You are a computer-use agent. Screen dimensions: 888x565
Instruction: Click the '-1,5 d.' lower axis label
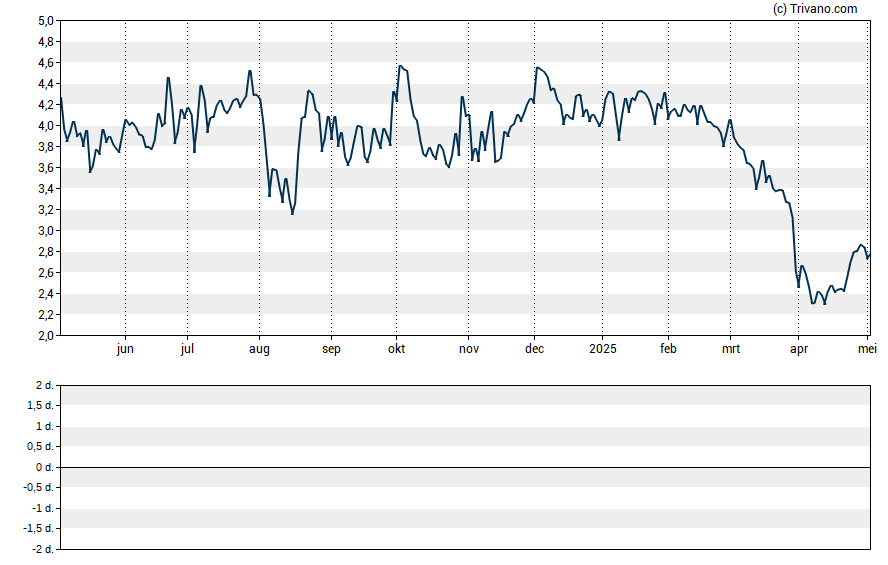pos(39,528)
